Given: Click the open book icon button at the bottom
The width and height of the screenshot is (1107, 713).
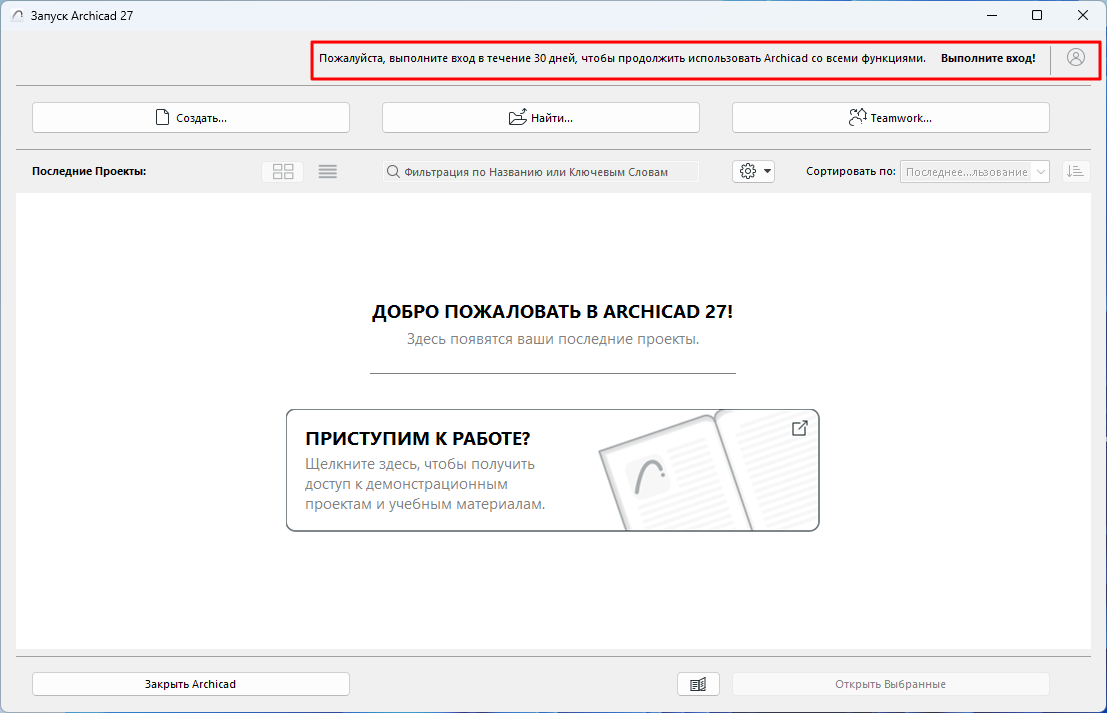Looking at the screenshot, I should point(698,684).
